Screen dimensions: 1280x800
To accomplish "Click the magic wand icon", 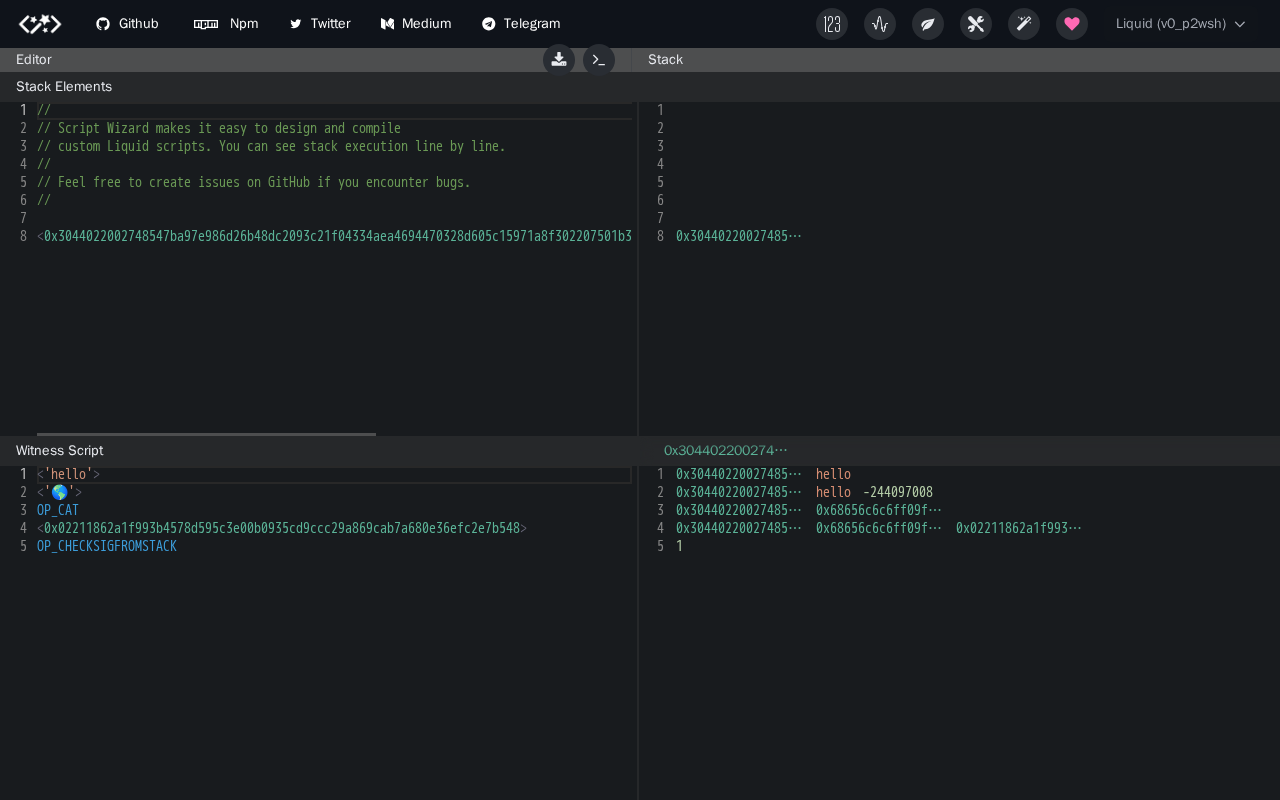I will click(1024, 24).
